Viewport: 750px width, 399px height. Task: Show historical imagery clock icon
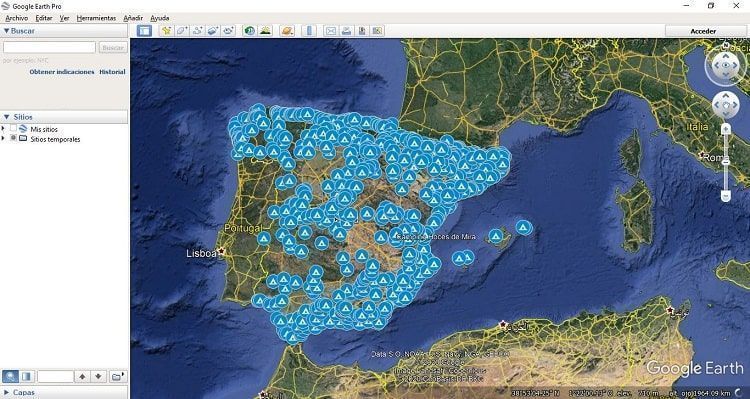(x=249, y=31)
